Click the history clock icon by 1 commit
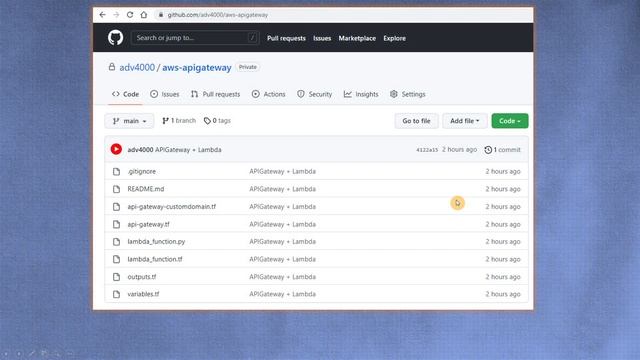Viewport: 640px width, 360px height. 488,150
